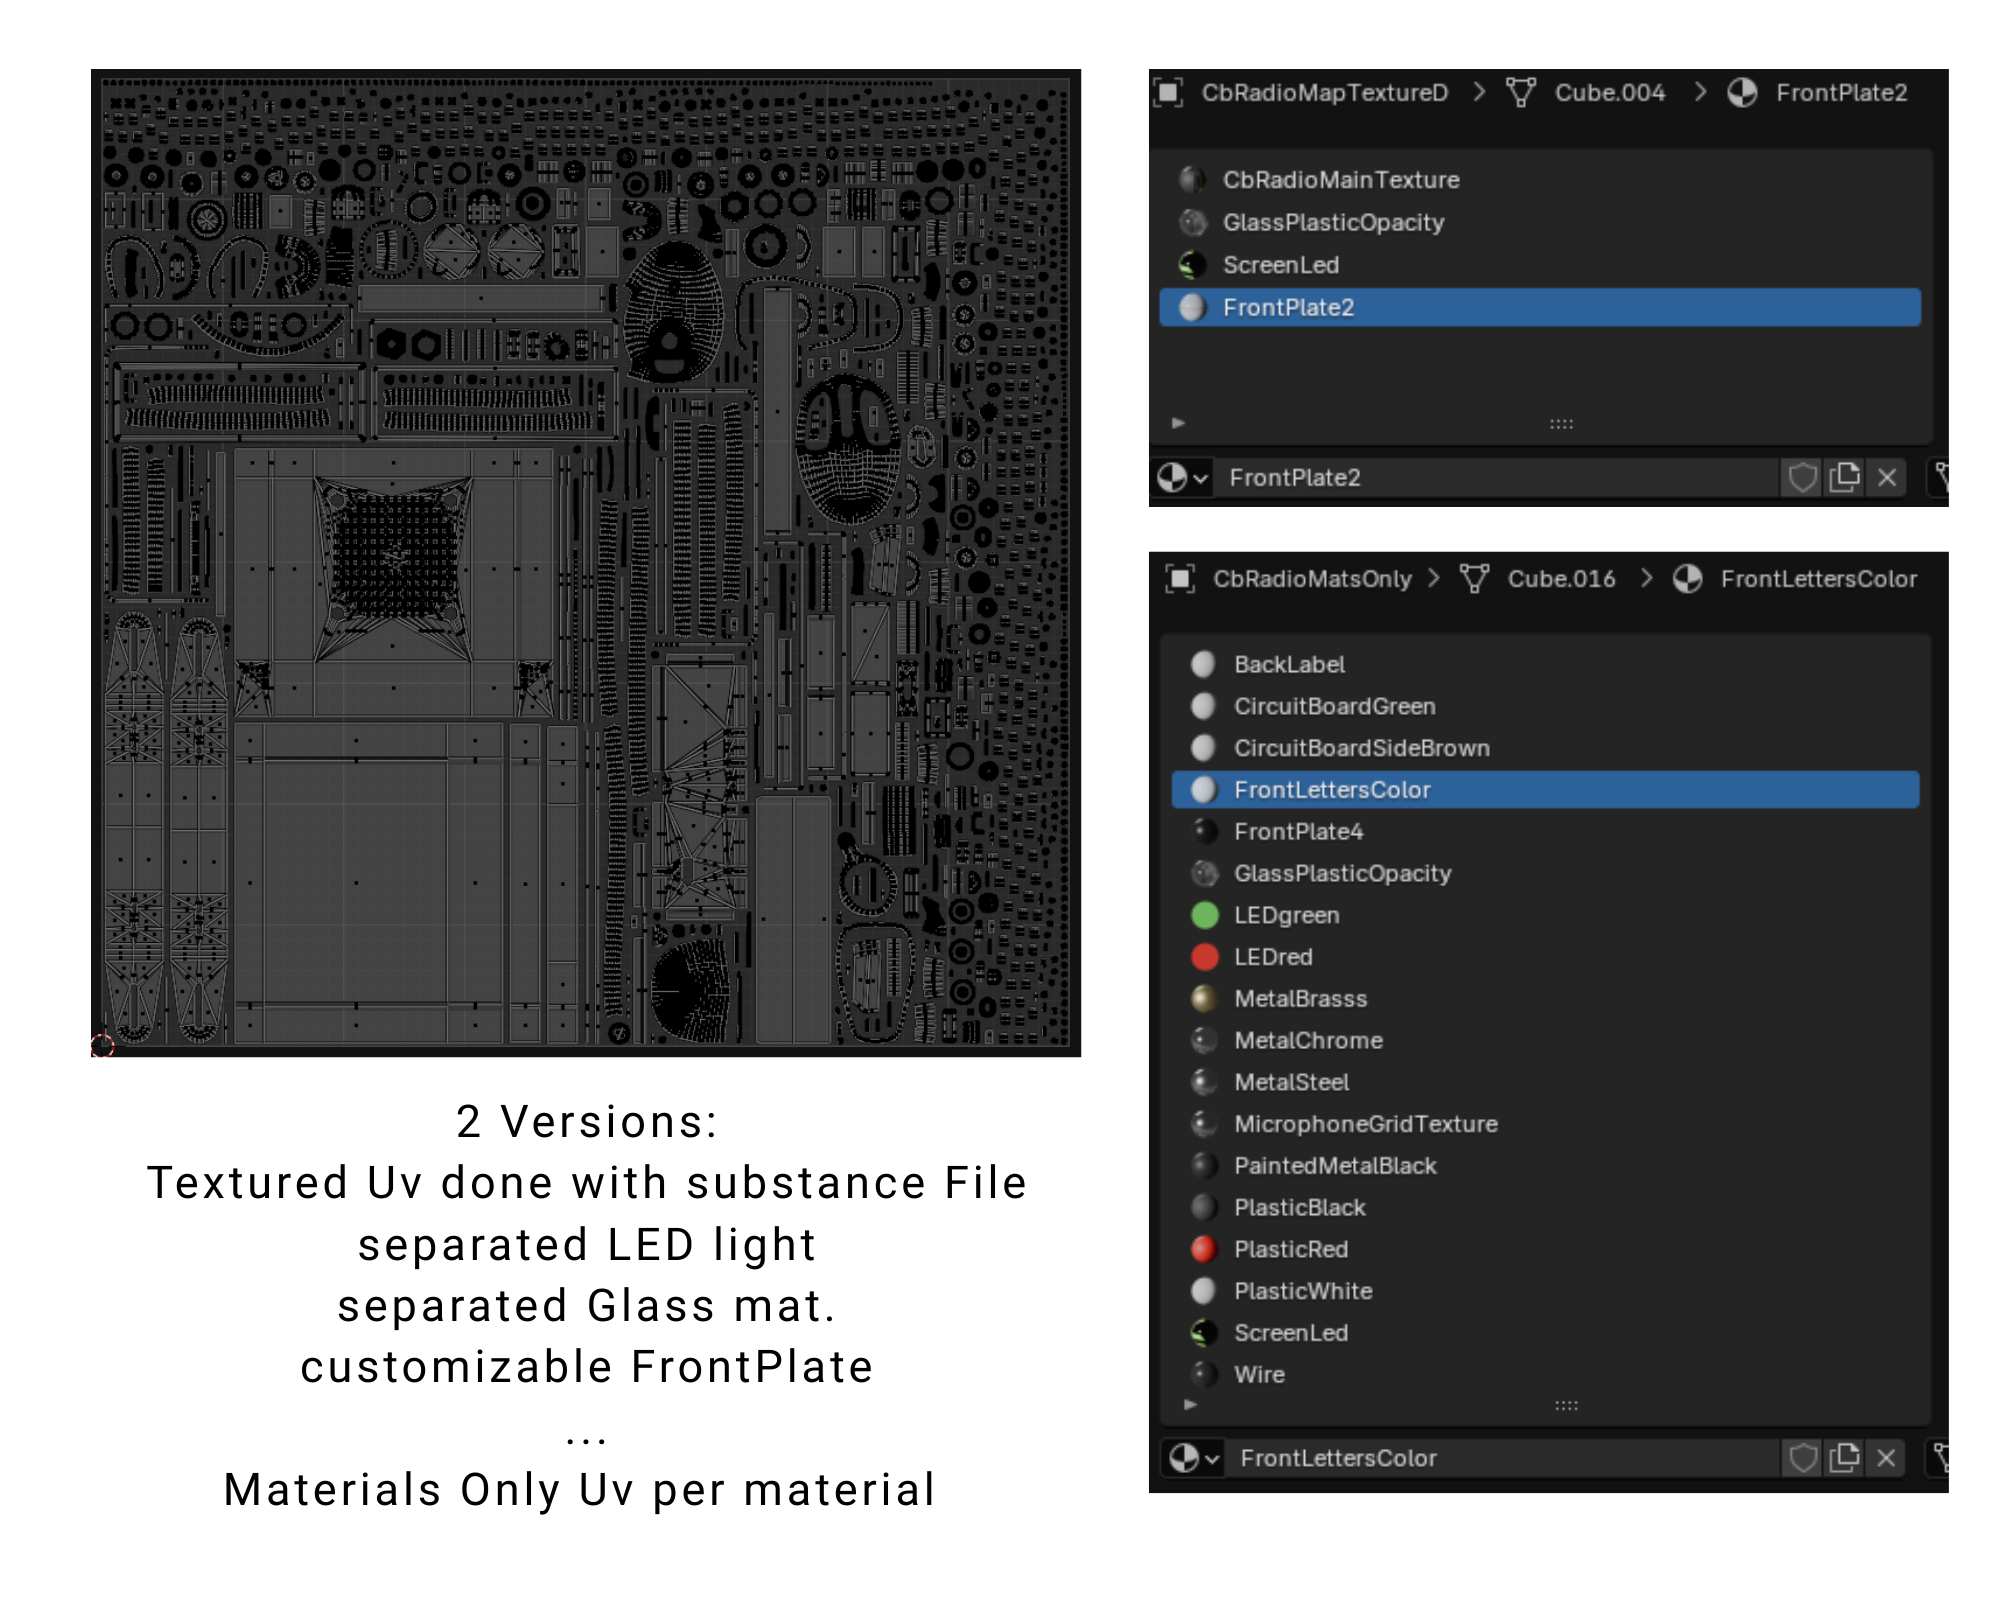Screen dimensions: 2000x1600
Task: Expand the disclosure triangle under bottom material list
Action: 1190,1404
